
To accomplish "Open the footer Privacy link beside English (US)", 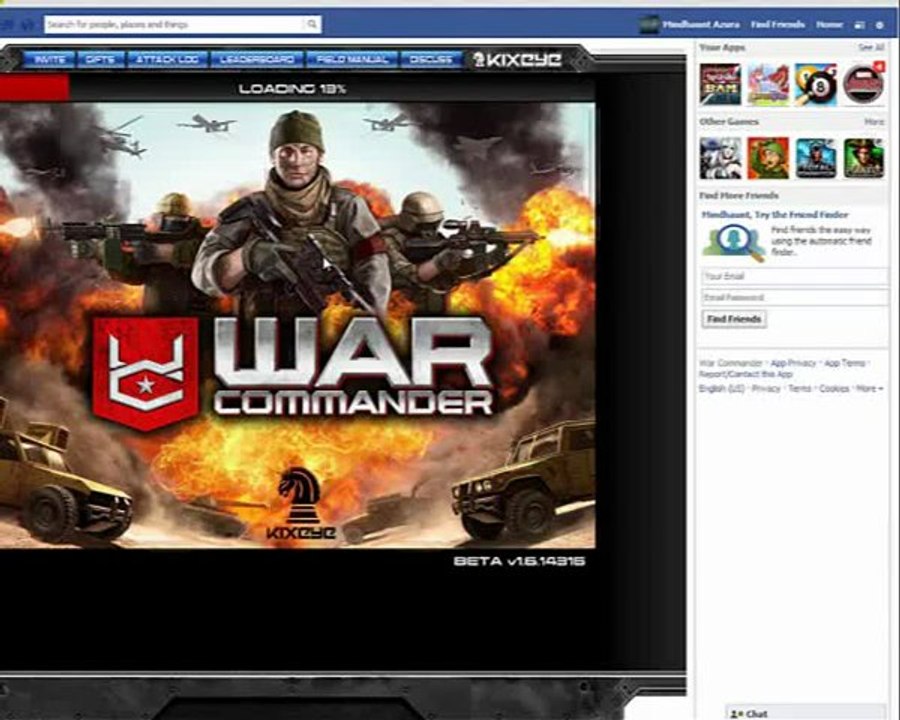I will coord(766,389).
